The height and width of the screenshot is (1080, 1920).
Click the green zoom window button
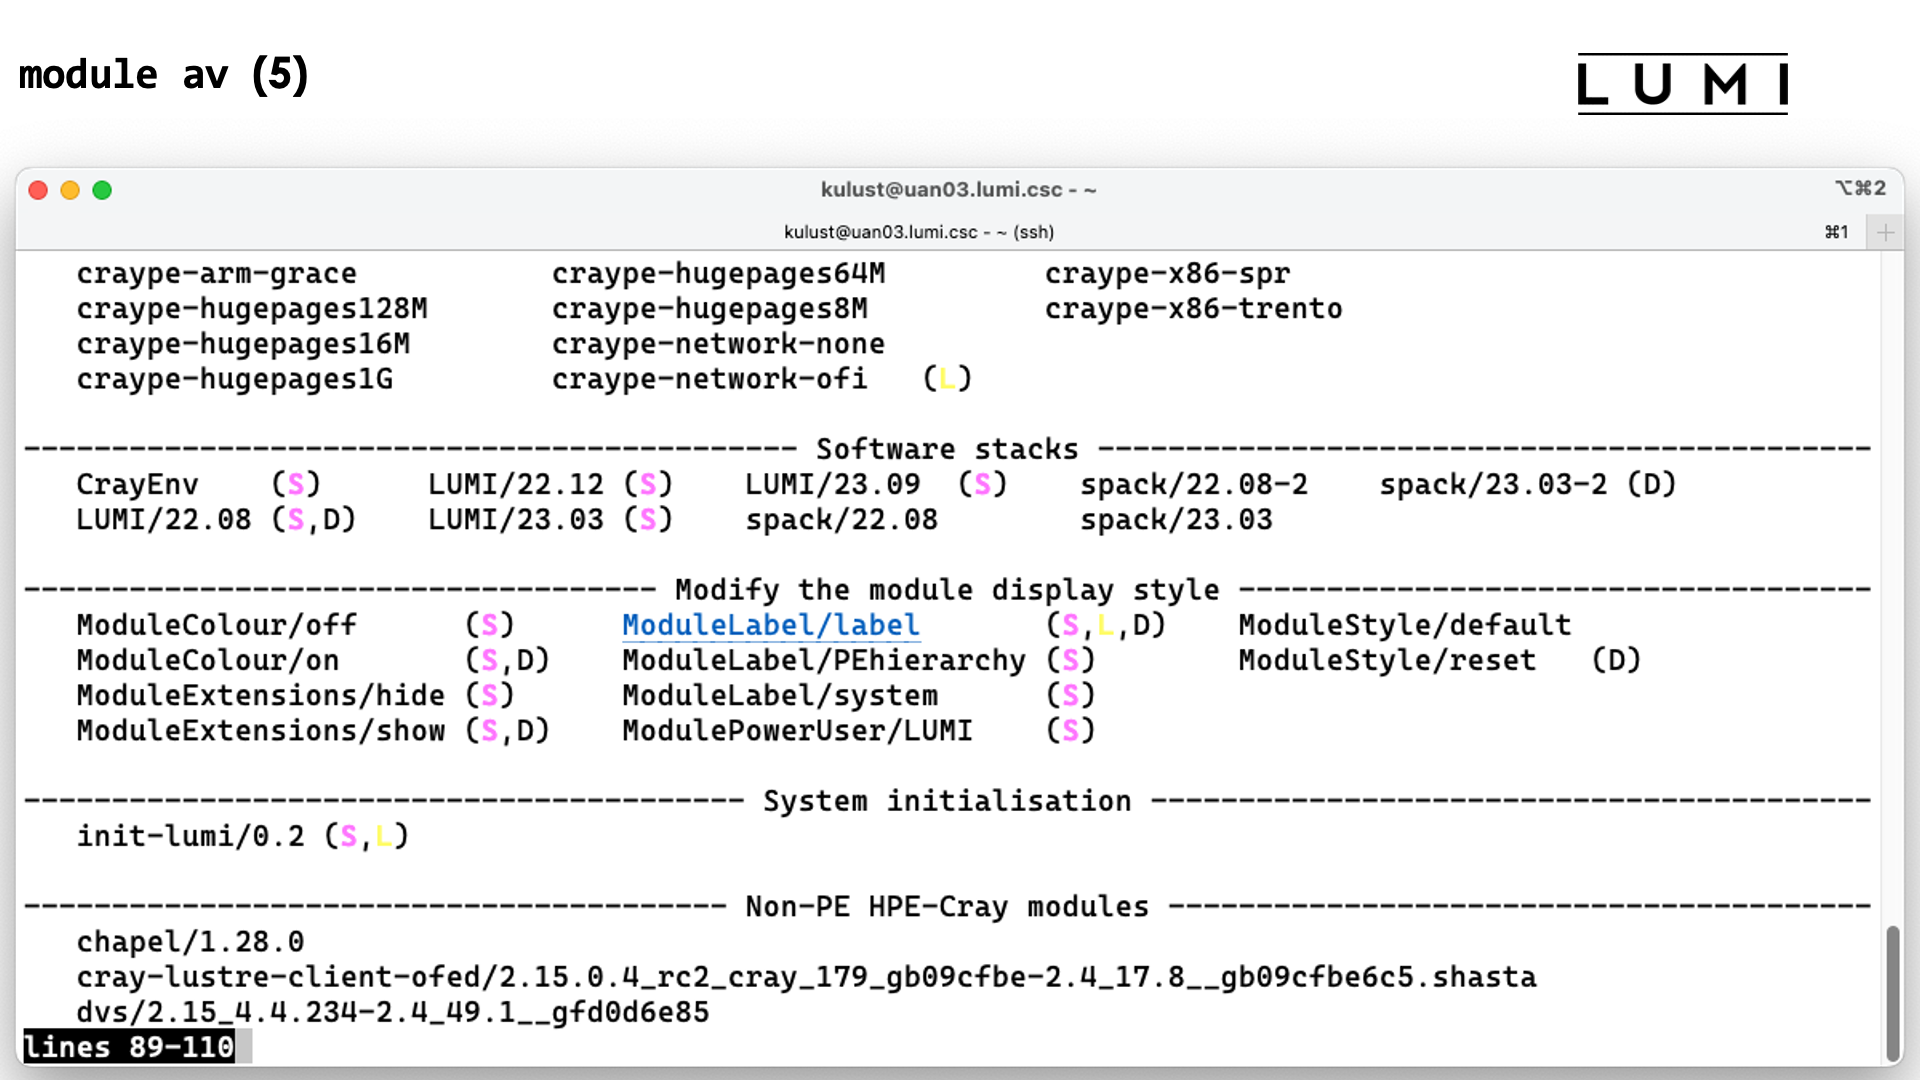click(102, 190)
